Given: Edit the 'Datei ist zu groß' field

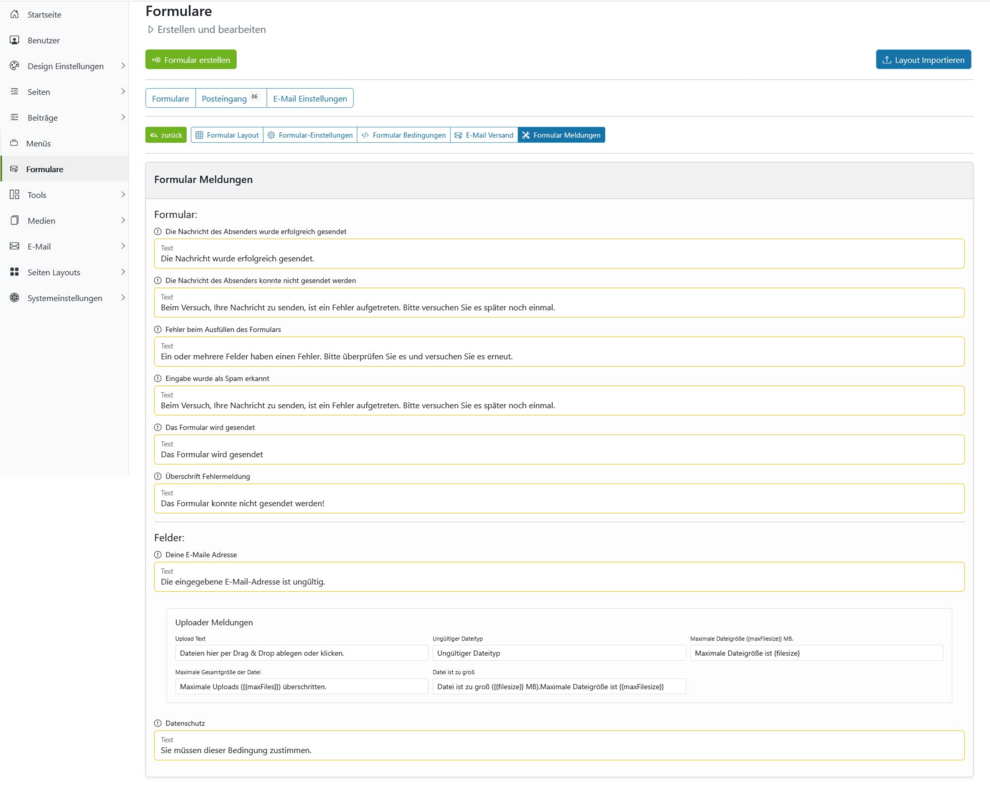Looking at the screenshot, I should pyautogui.click(x=559, y=687).
